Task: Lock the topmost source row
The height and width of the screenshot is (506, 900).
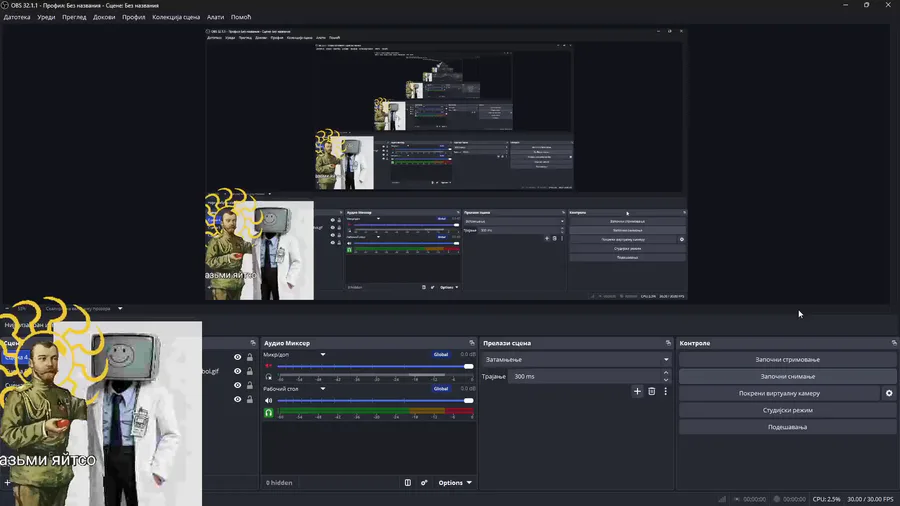Action: click(x=250, y=357)
